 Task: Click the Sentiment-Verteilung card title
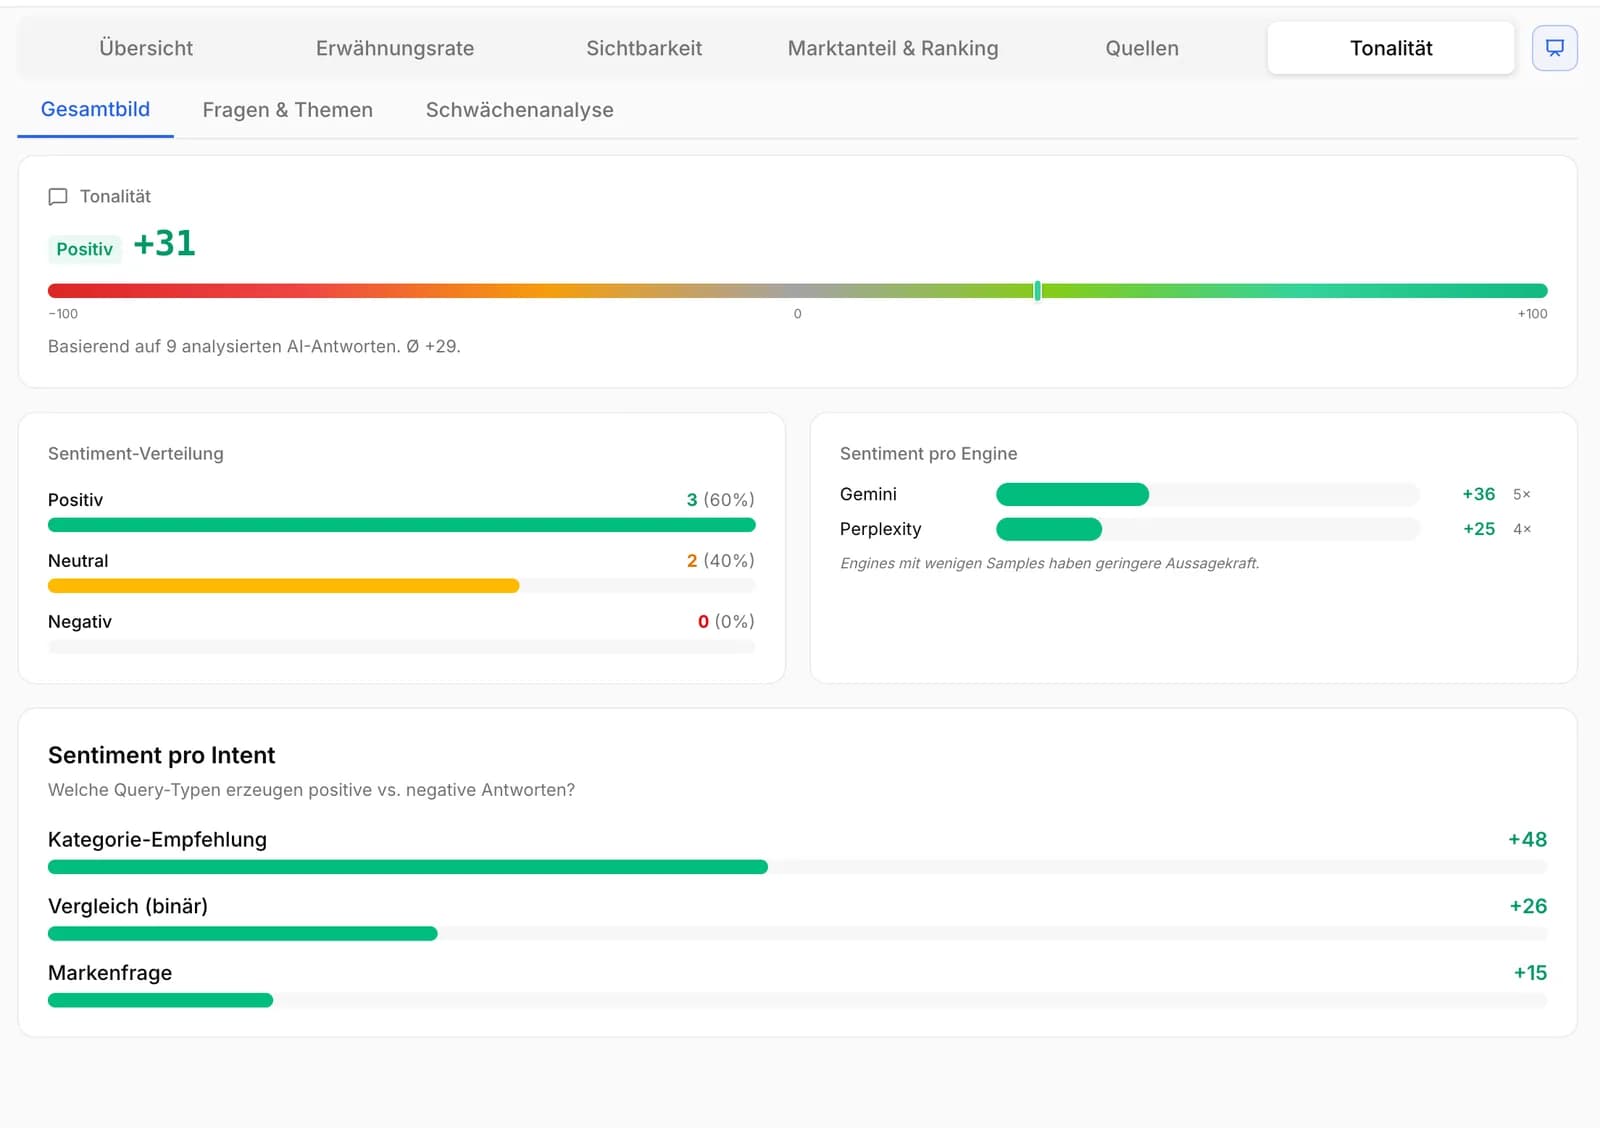pyautogui.click(x=136, y=454)
